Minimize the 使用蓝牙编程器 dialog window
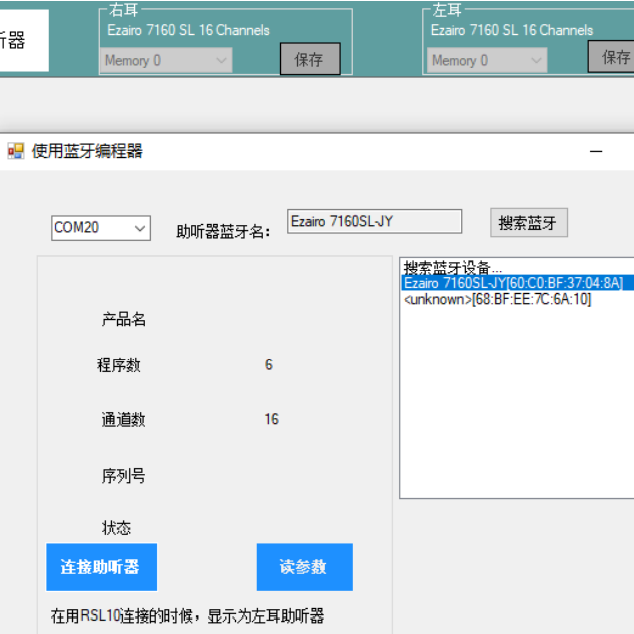This screenshot has height=634, width=634. tap(596, 152)
